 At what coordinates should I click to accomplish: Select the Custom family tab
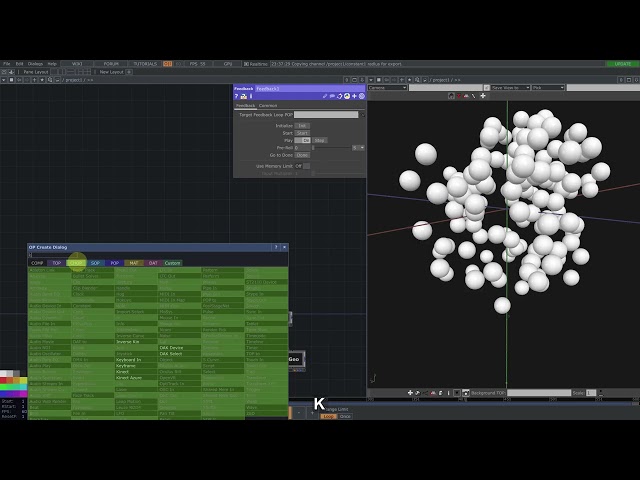(x=173, y=263)
